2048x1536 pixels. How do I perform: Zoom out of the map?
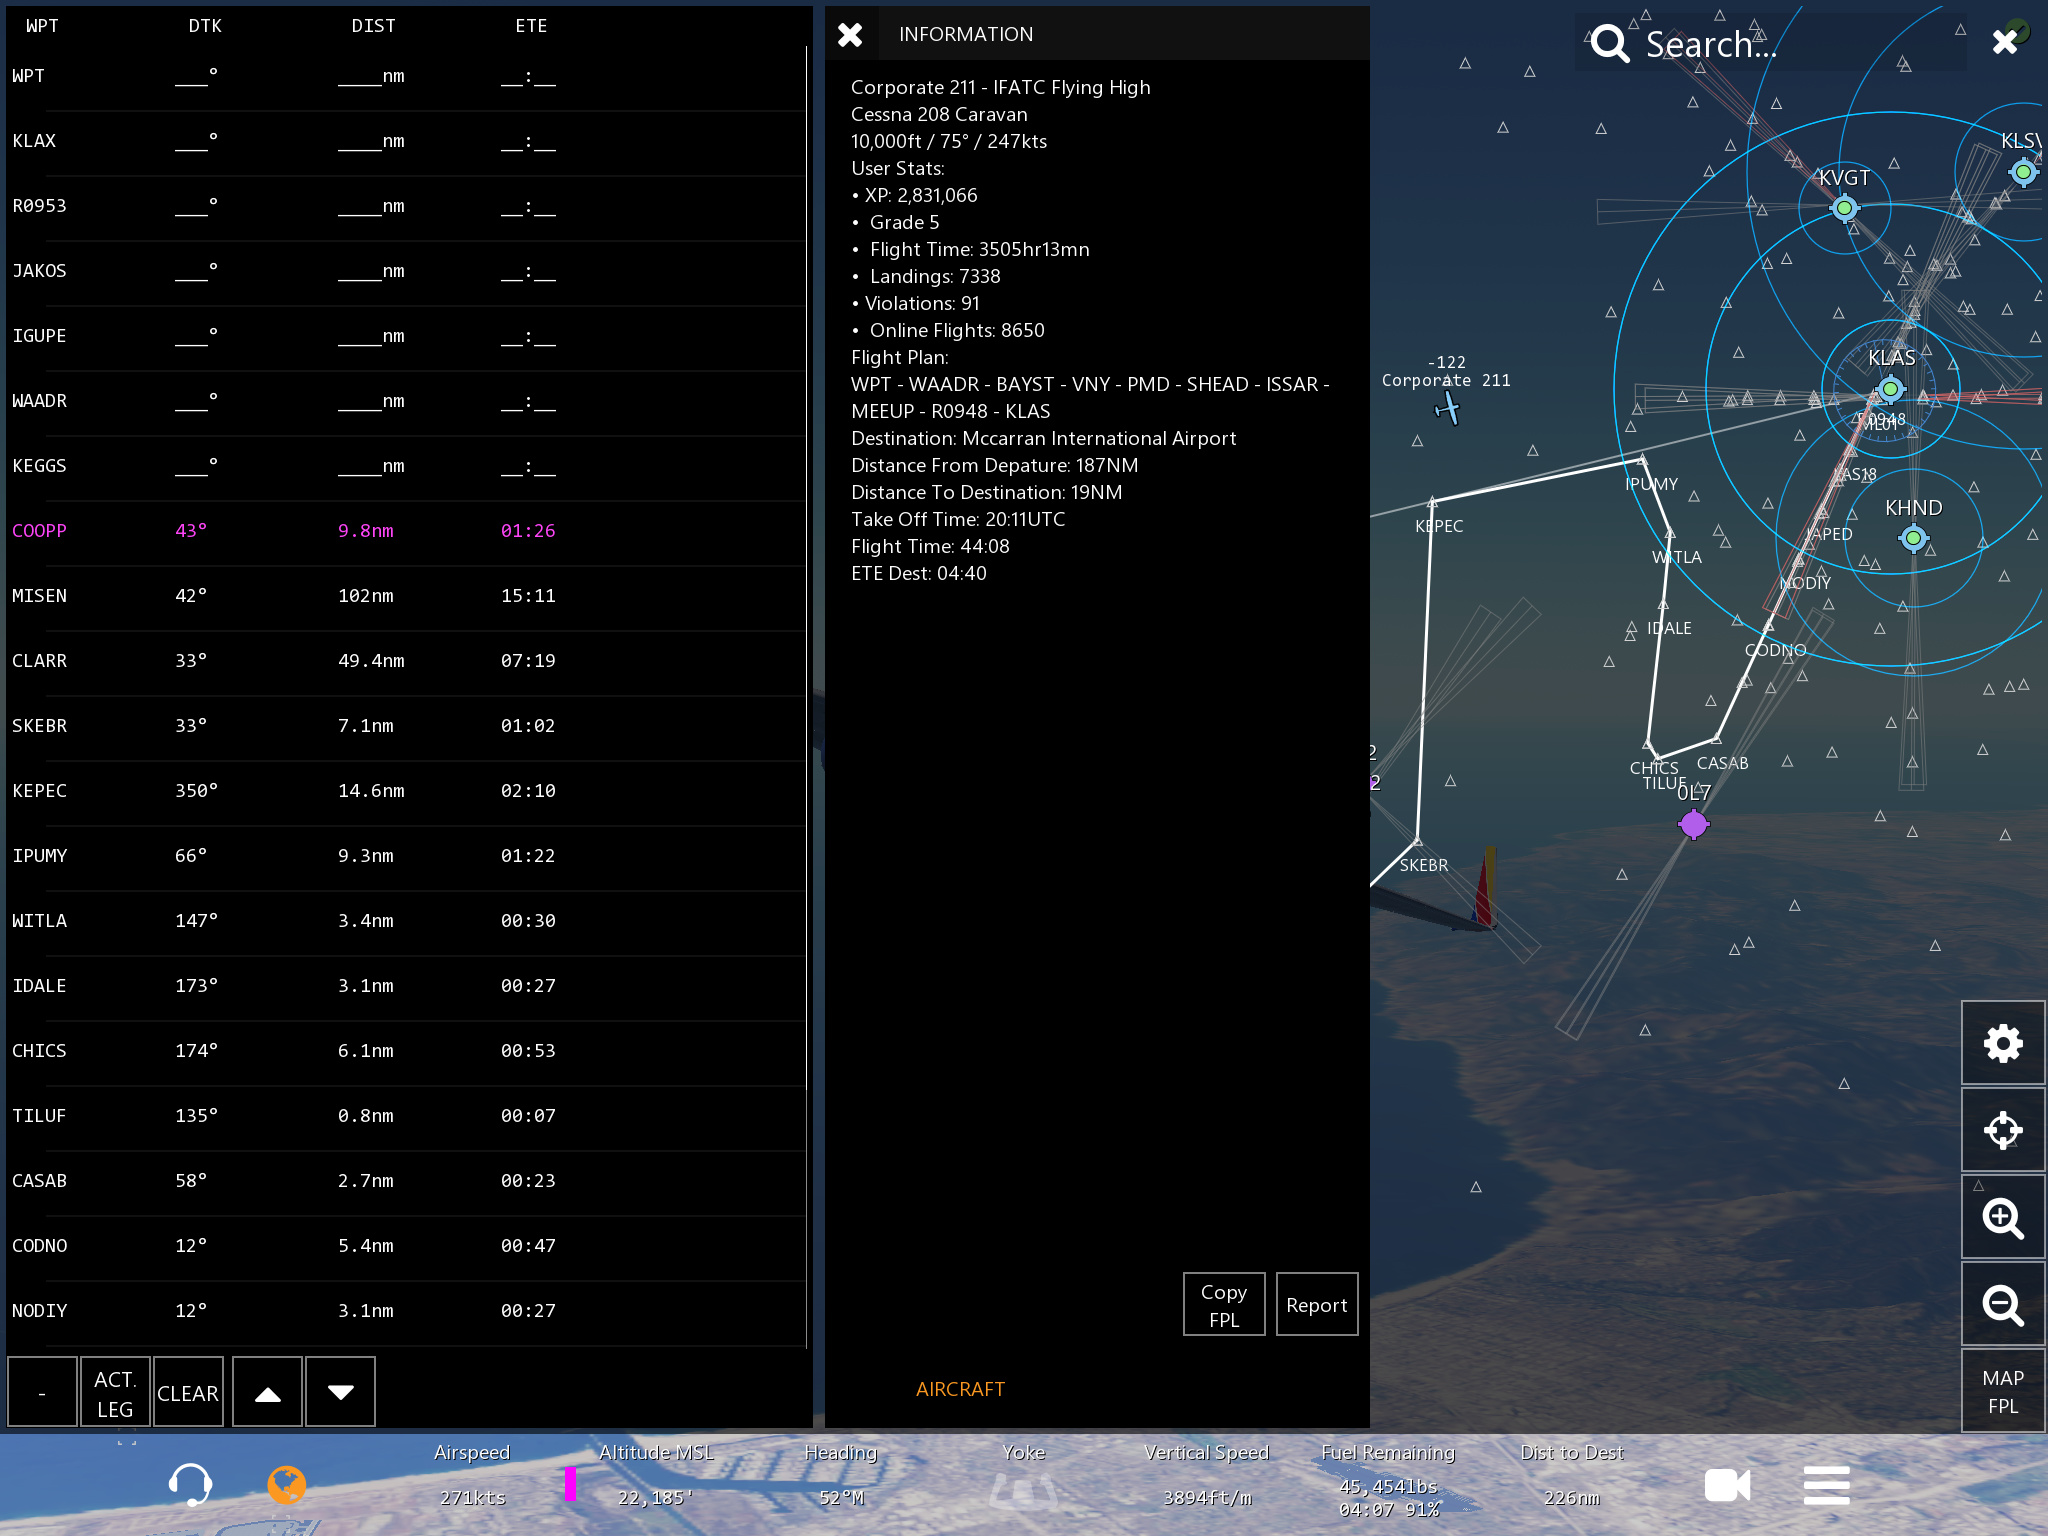tap(2002, 1305)
